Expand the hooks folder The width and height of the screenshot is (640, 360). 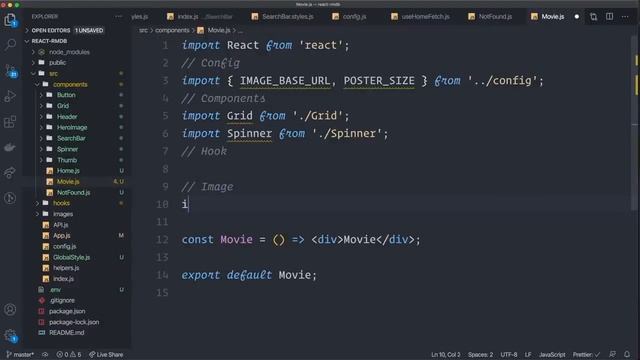point(61,203)
